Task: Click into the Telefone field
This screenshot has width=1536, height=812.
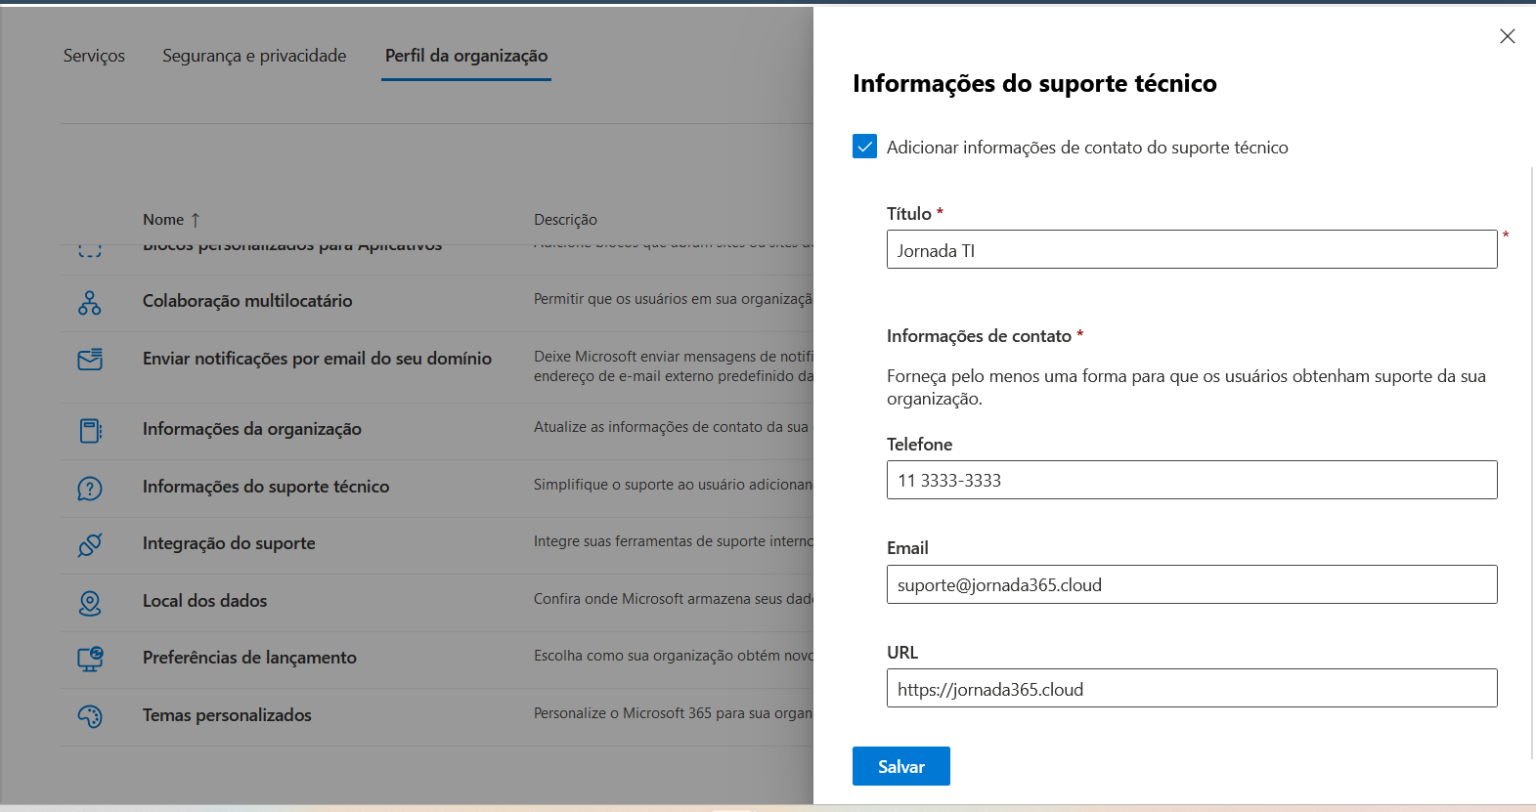Action: 1192,480
